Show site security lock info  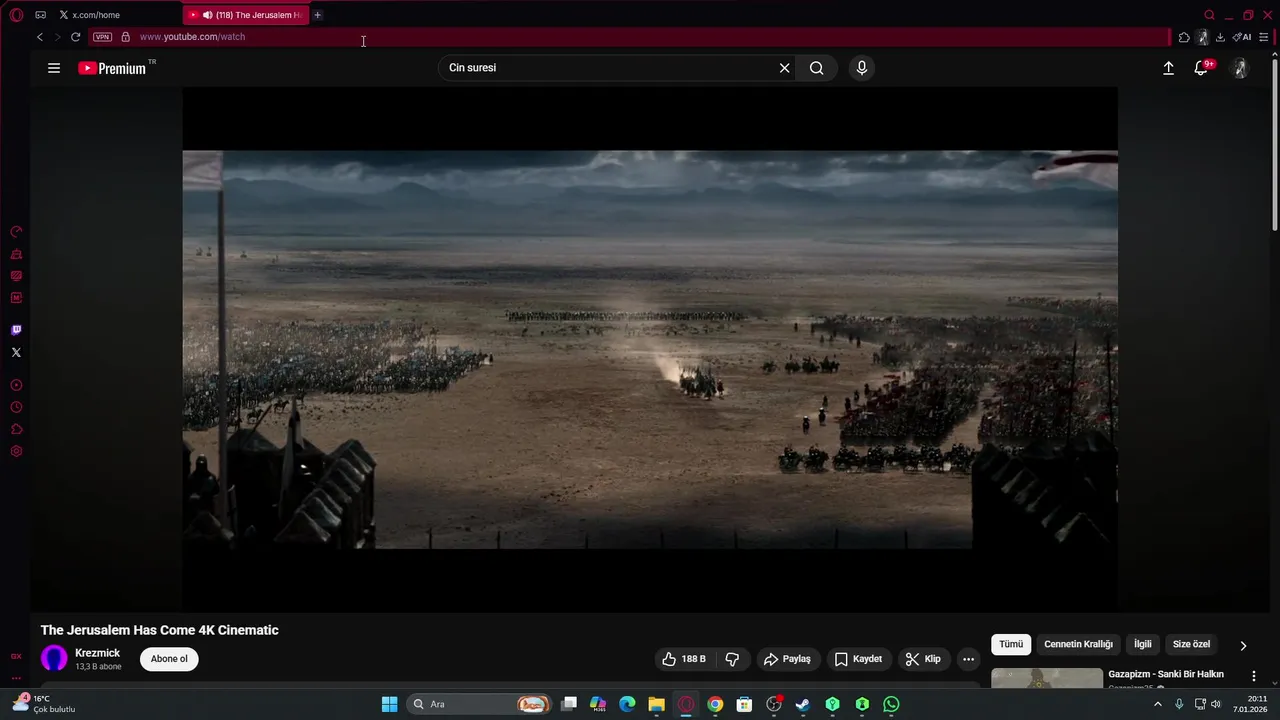pyautogui.click(x=125, y=37)
